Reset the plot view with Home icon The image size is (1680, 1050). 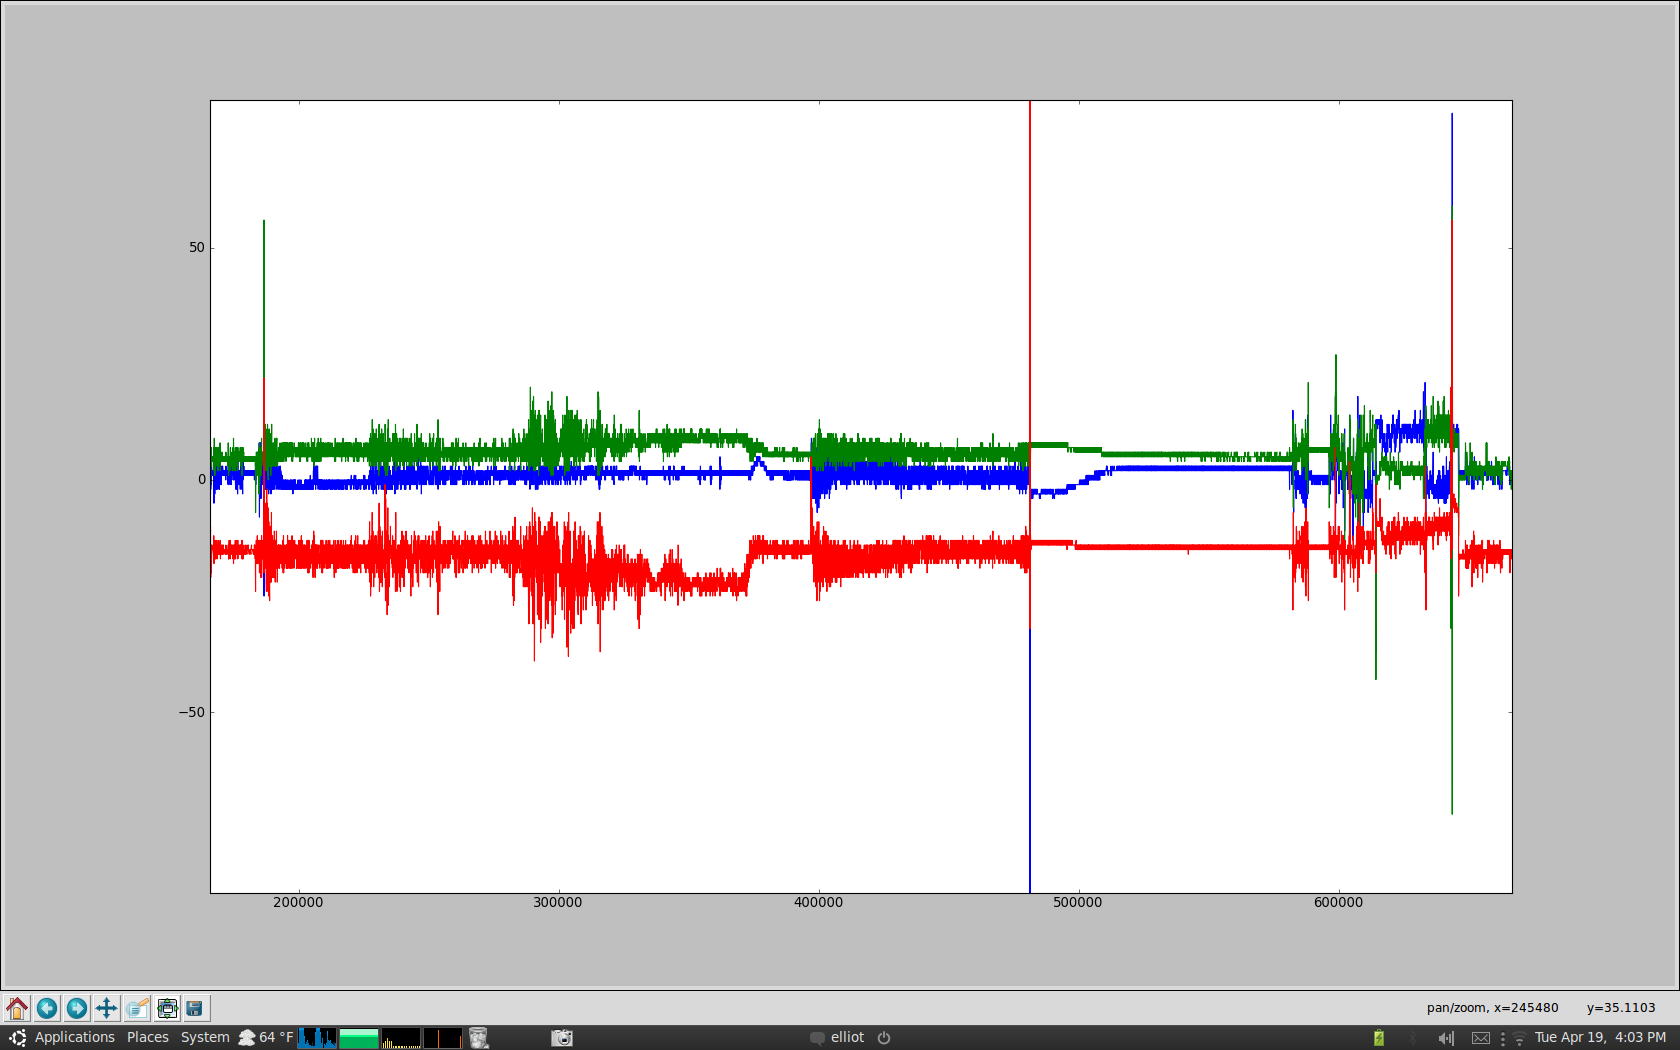17,1008
